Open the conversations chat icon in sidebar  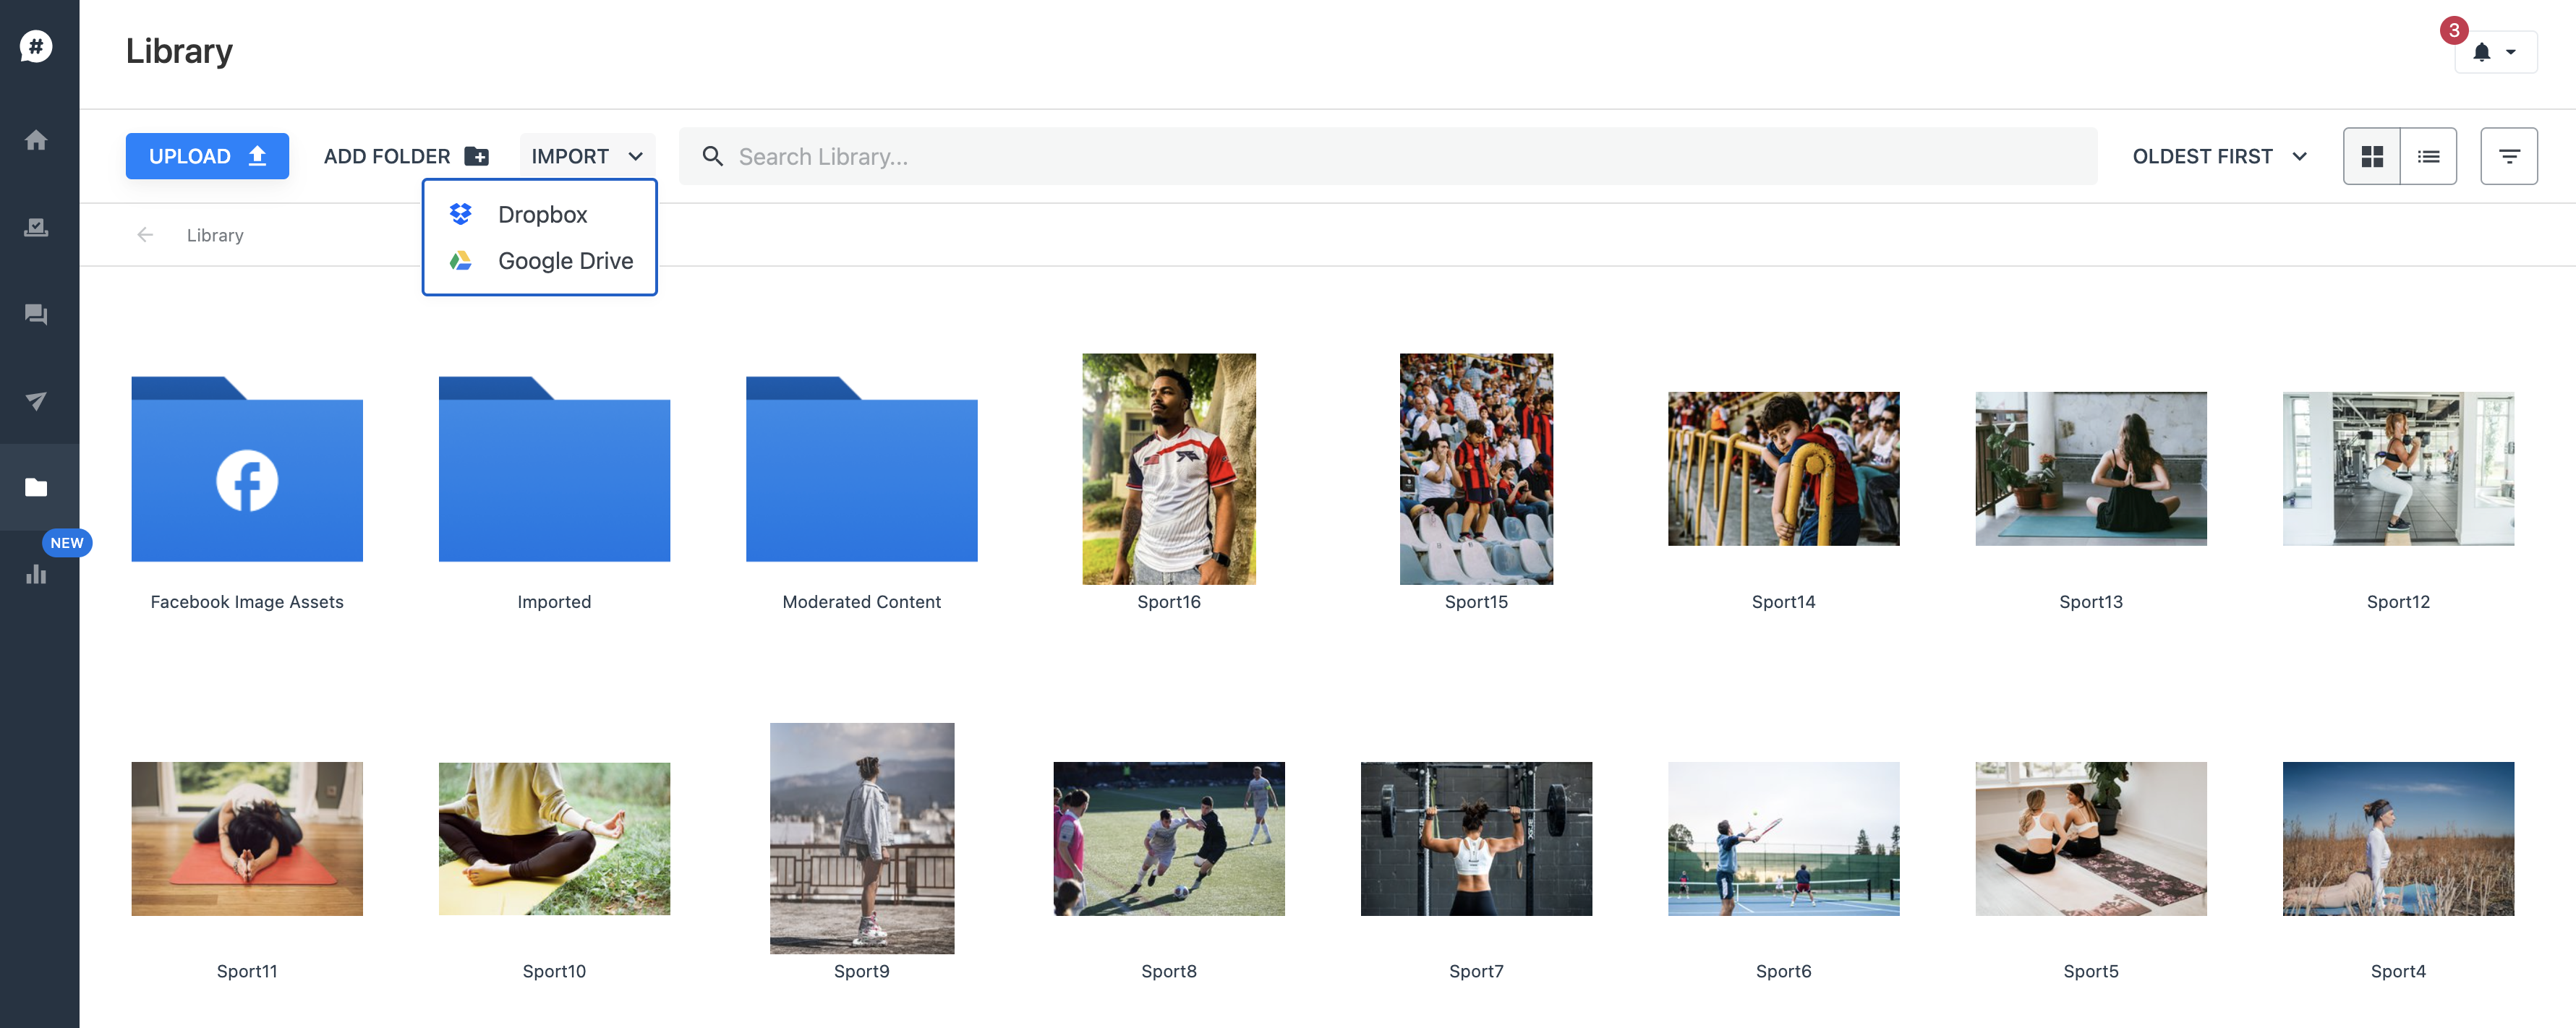point(36,314)
